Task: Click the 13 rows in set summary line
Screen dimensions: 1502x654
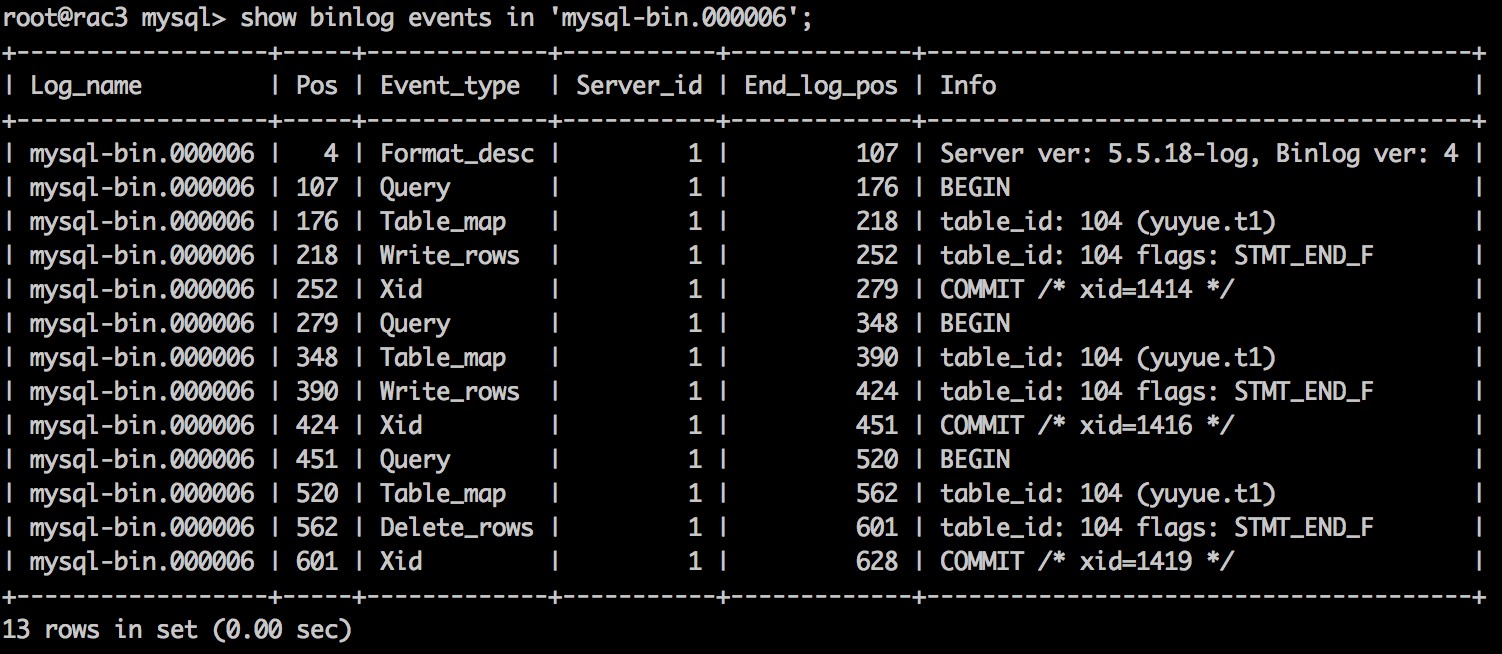Action: coord(177,630)
